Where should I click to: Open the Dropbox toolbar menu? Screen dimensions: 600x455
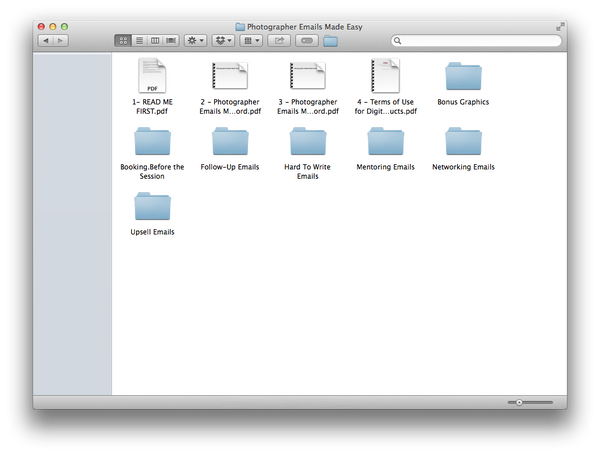223,41
